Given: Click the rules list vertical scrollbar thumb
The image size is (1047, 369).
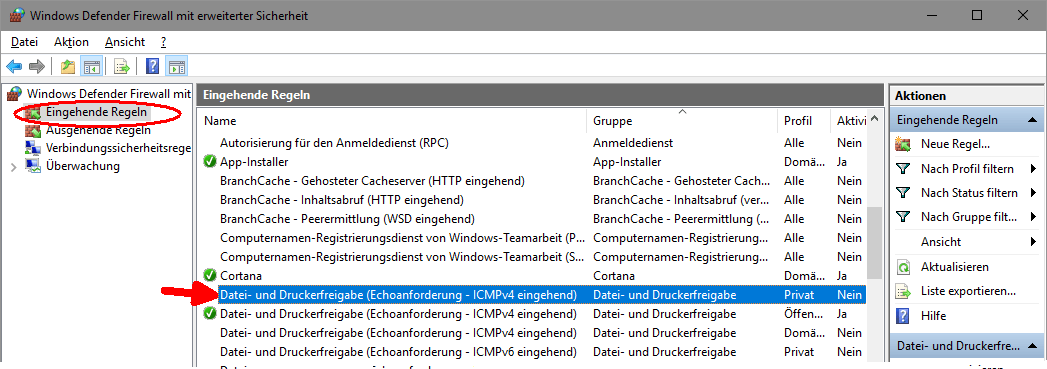Looking at the screenshot, I should click(875, 243).
